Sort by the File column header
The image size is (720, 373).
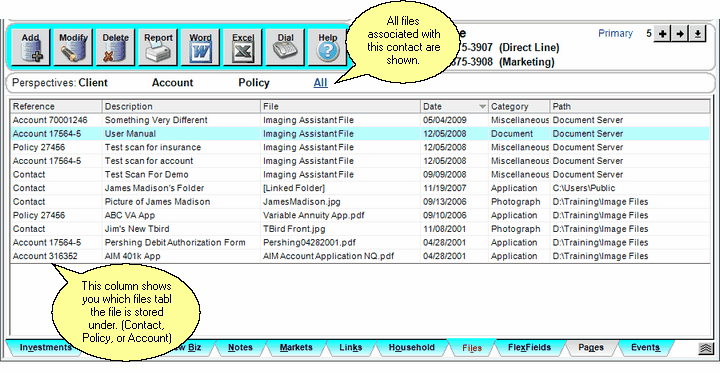(x=340, y=107)
